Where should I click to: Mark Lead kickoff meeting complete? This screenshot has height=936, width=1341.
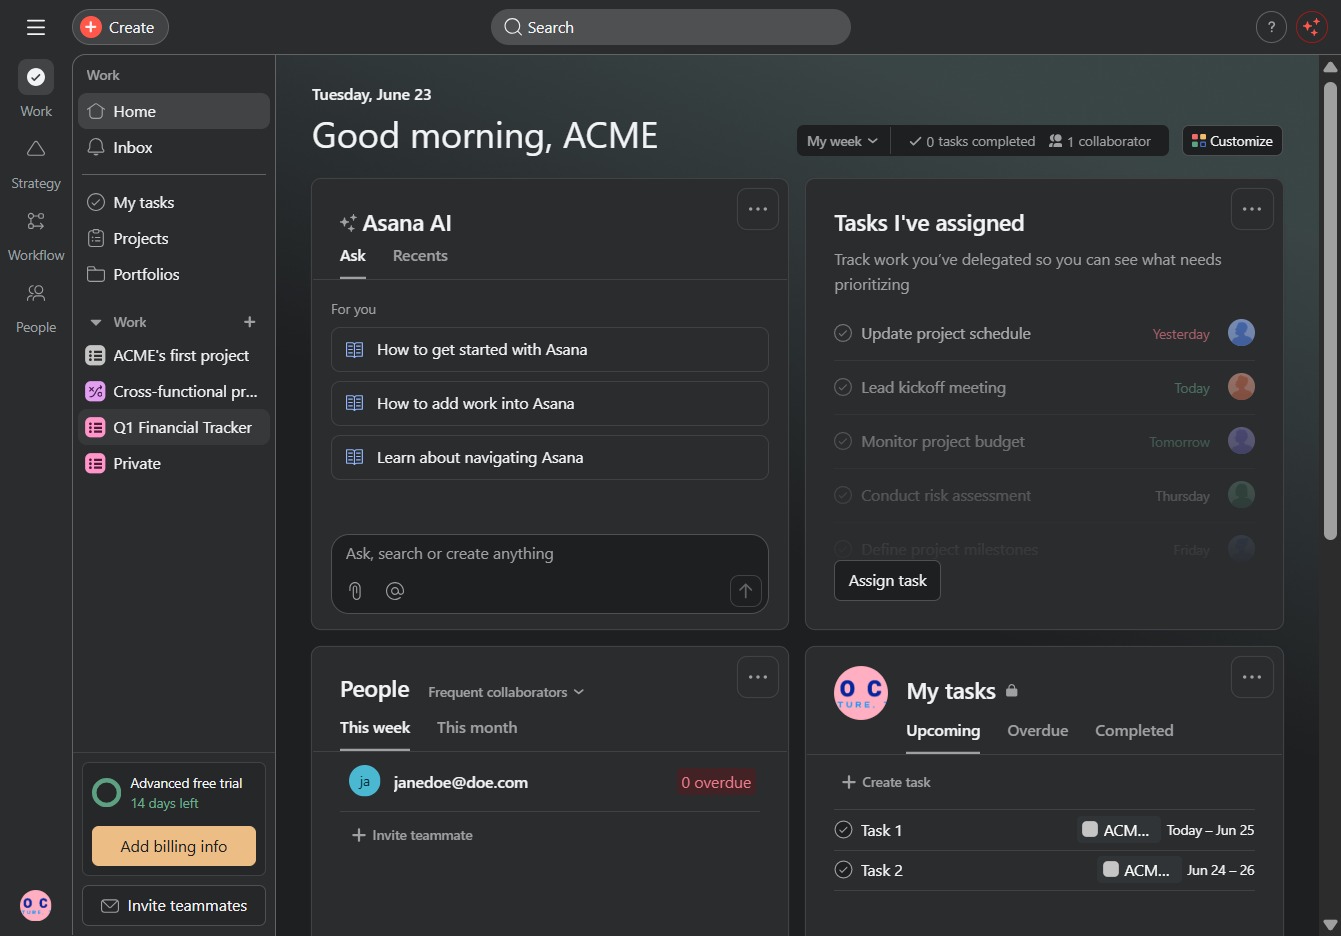coord(843,387)
